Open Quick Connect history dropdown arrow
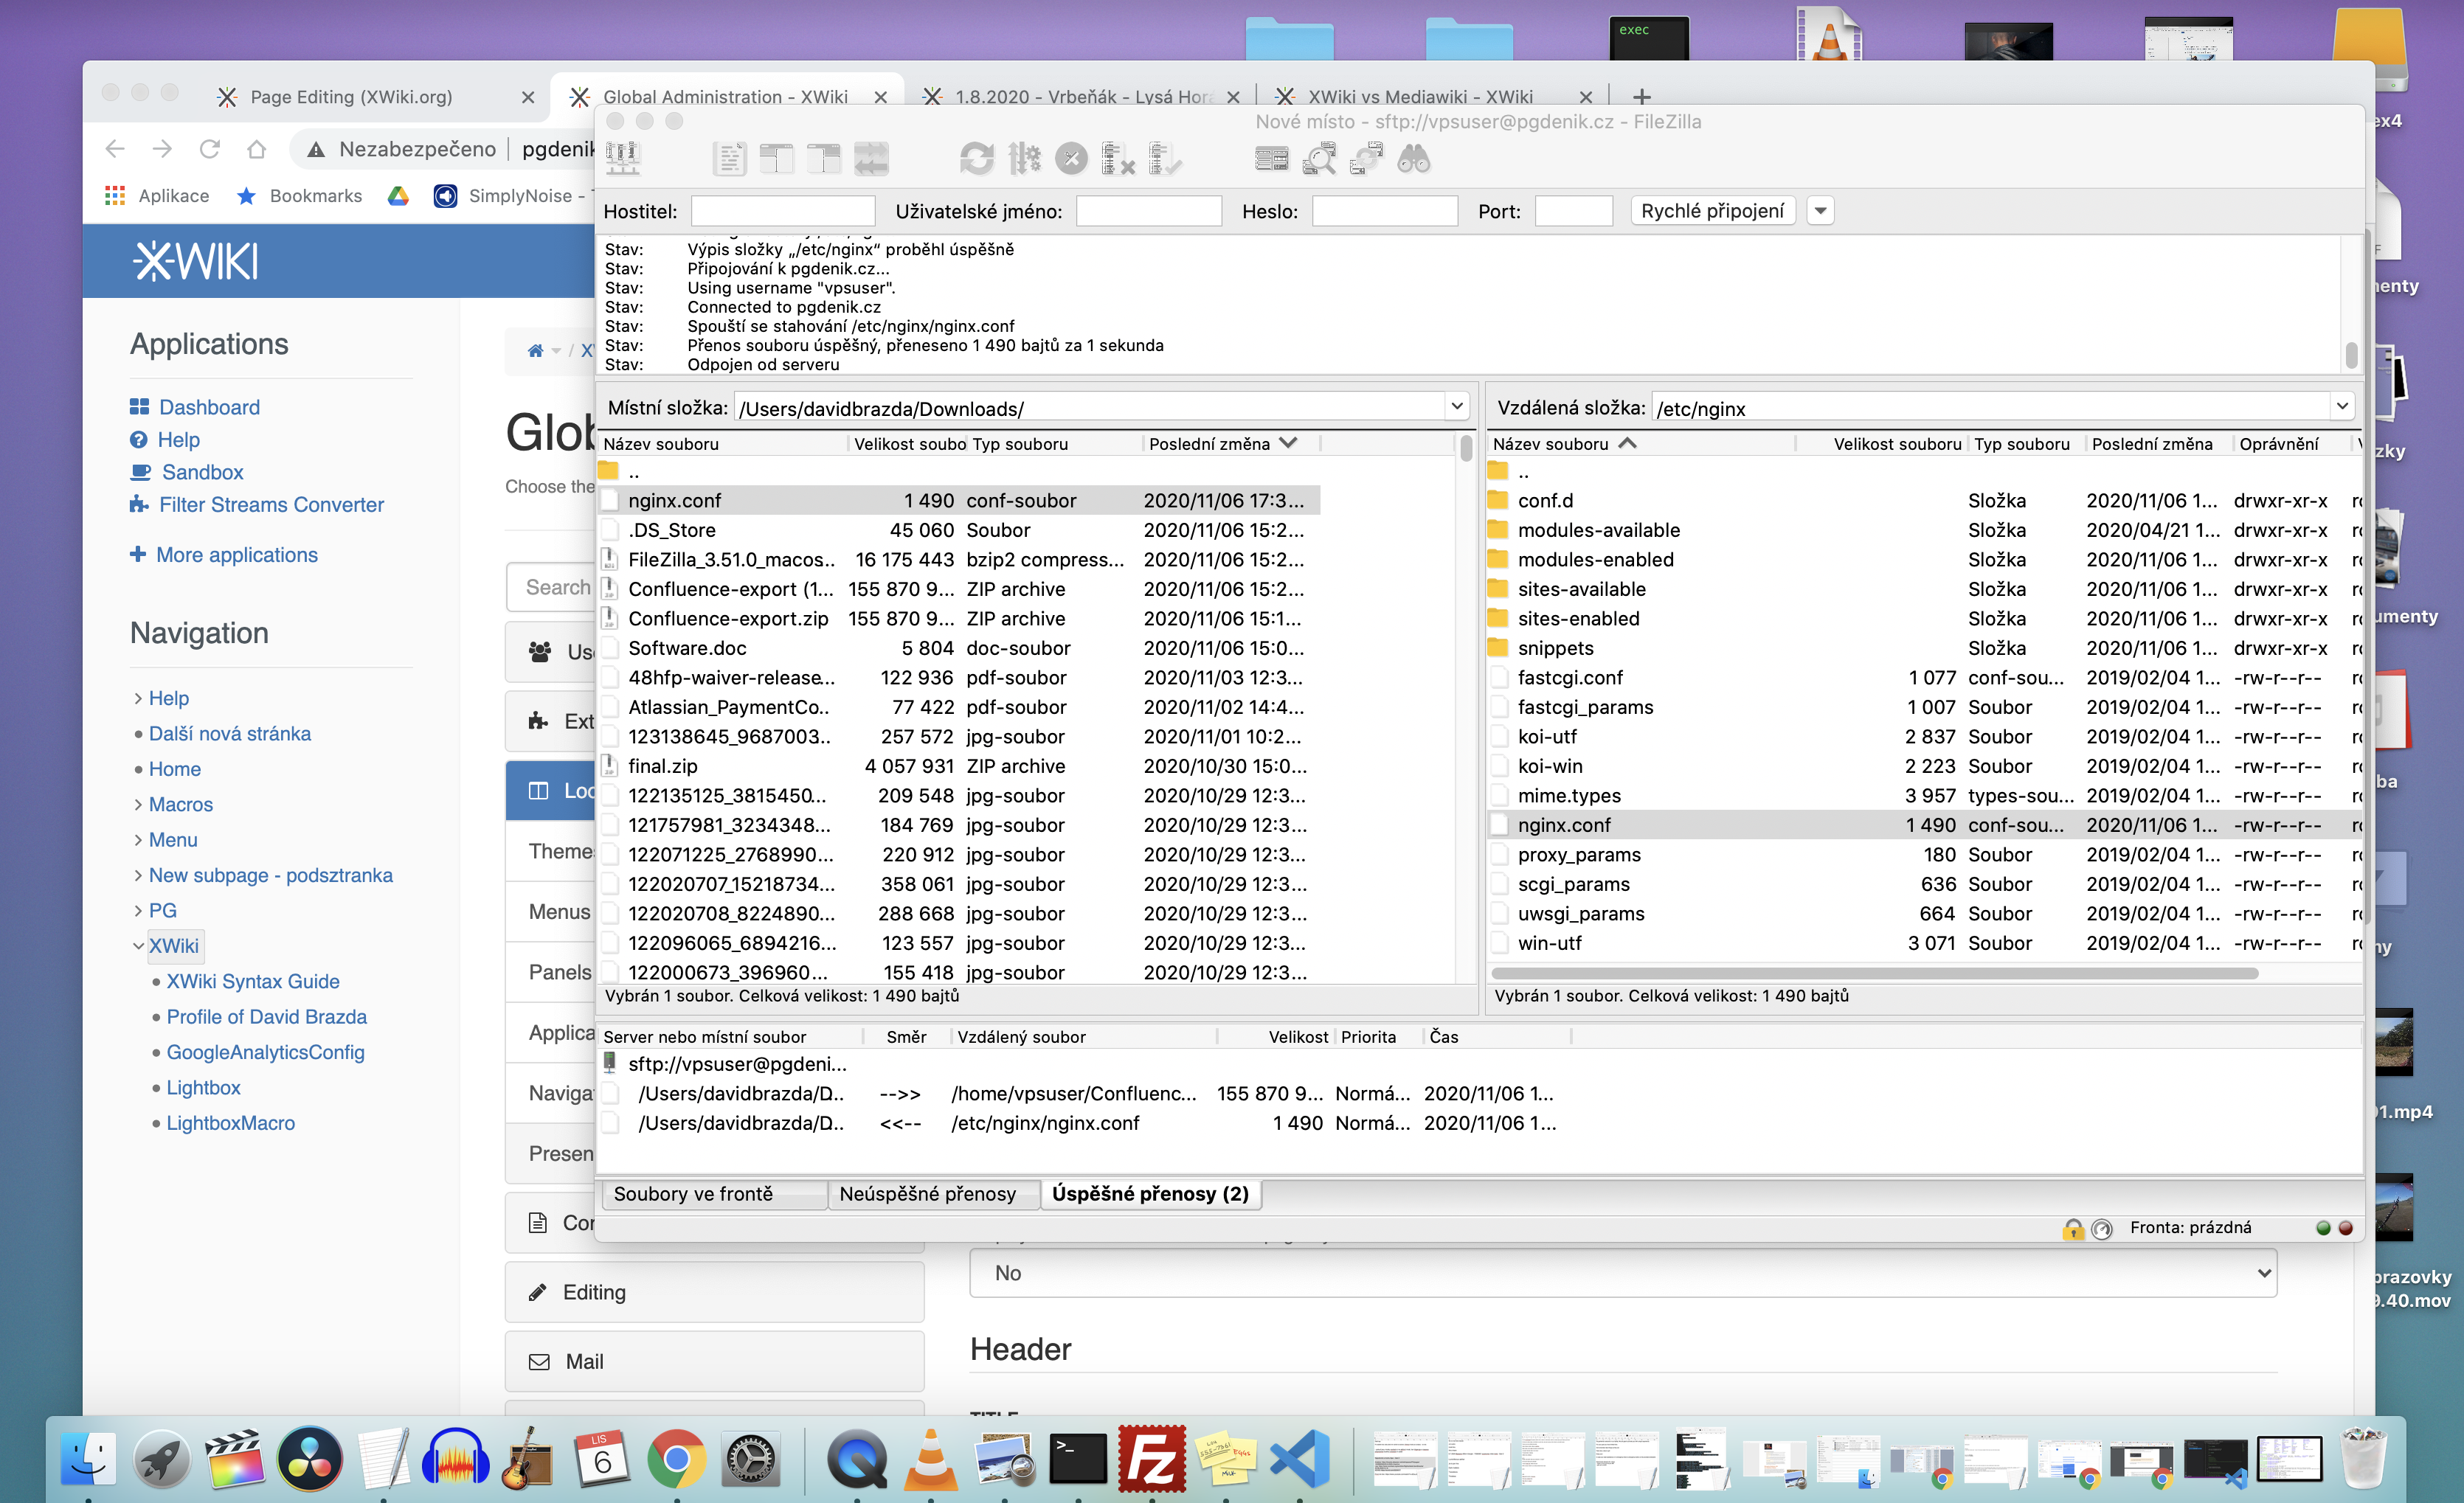 (1820, 211)
